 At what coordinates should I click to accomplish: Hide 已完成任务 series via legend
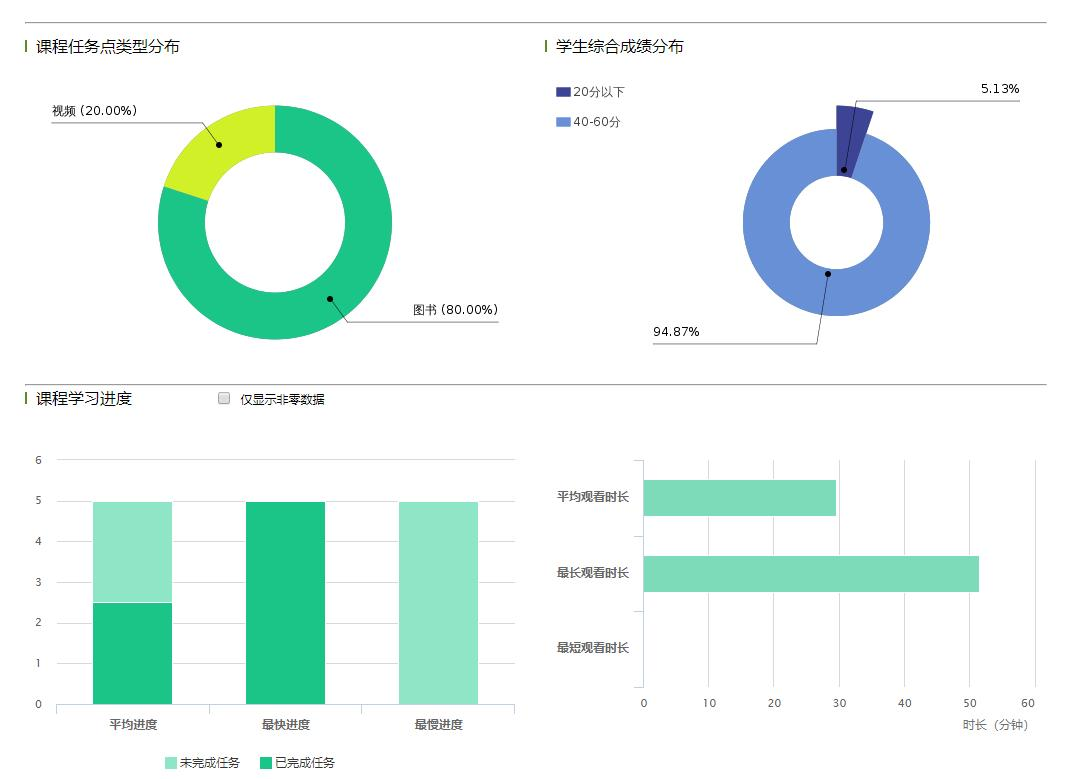click(x=297, y=763)
